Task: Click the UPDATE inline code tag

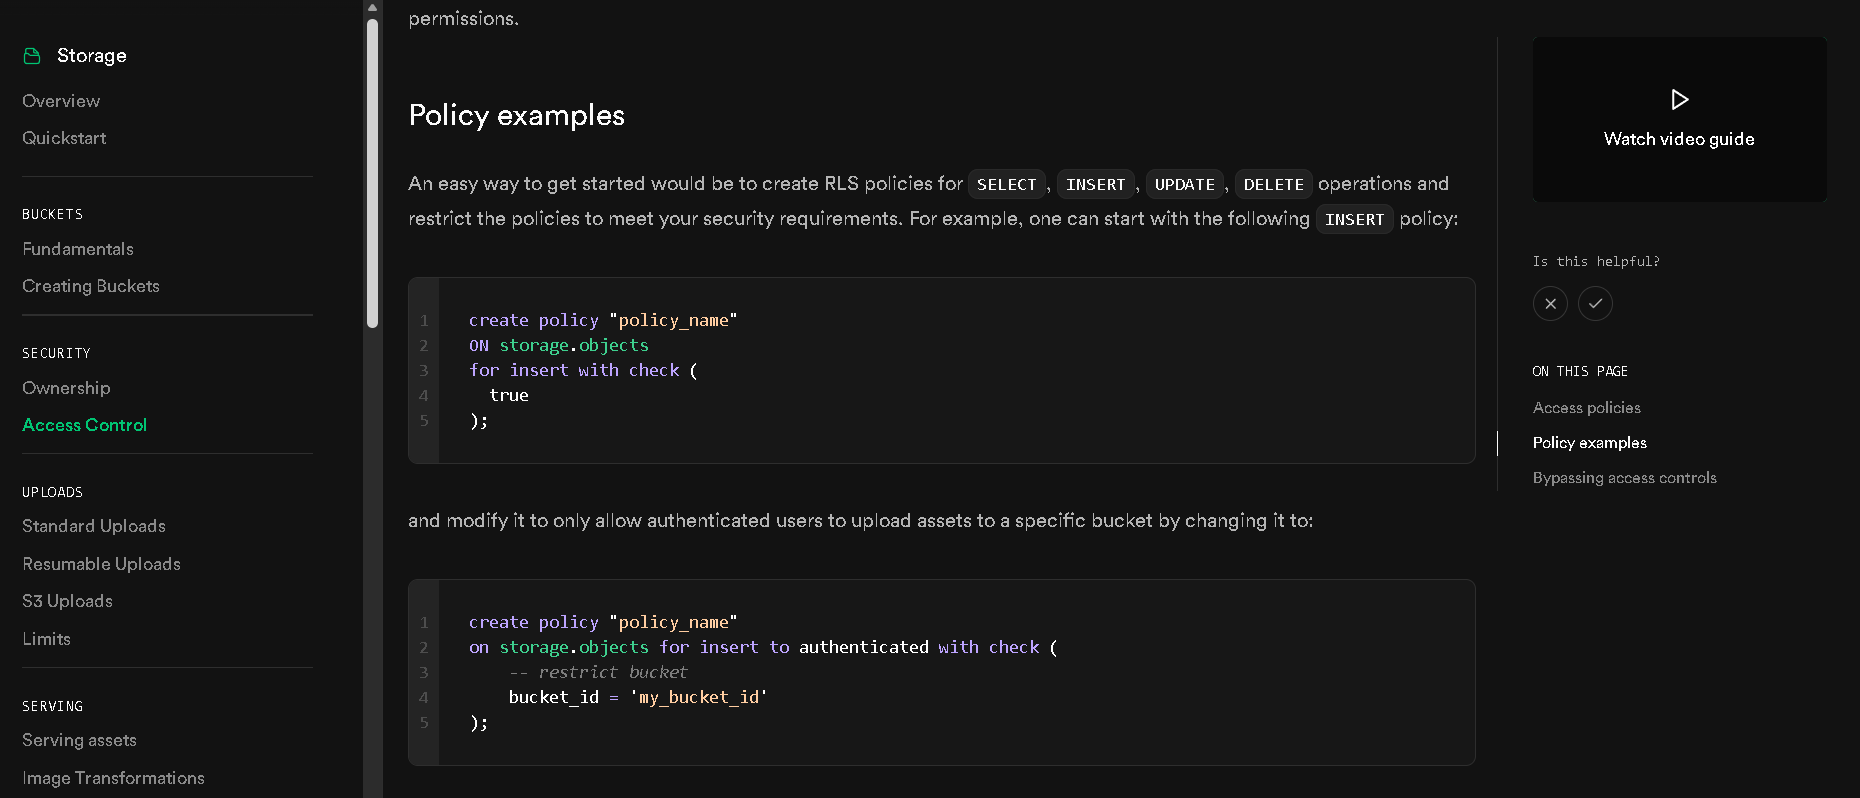Action: tap(1184, 184)
